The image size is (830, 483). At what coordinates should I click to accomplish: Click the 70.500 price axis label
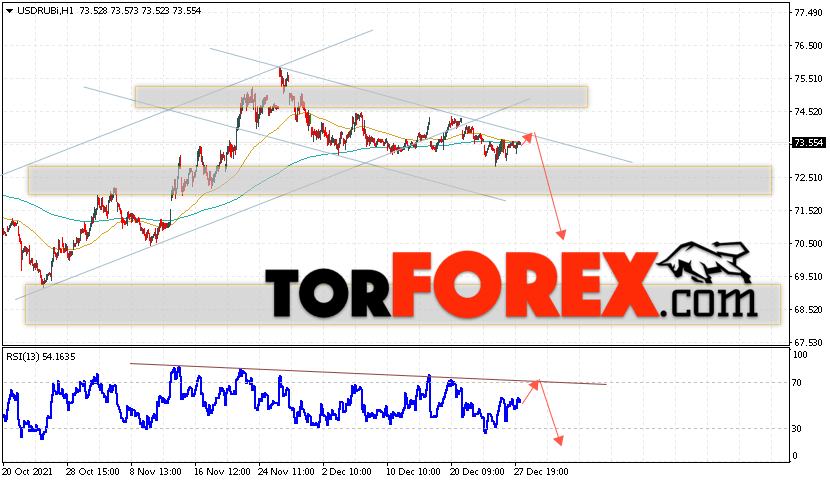[808, 244]
